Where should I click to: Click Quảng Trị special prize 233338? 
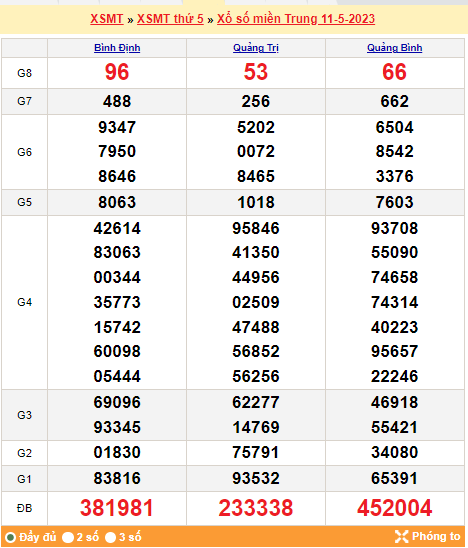tap(256, 508)
